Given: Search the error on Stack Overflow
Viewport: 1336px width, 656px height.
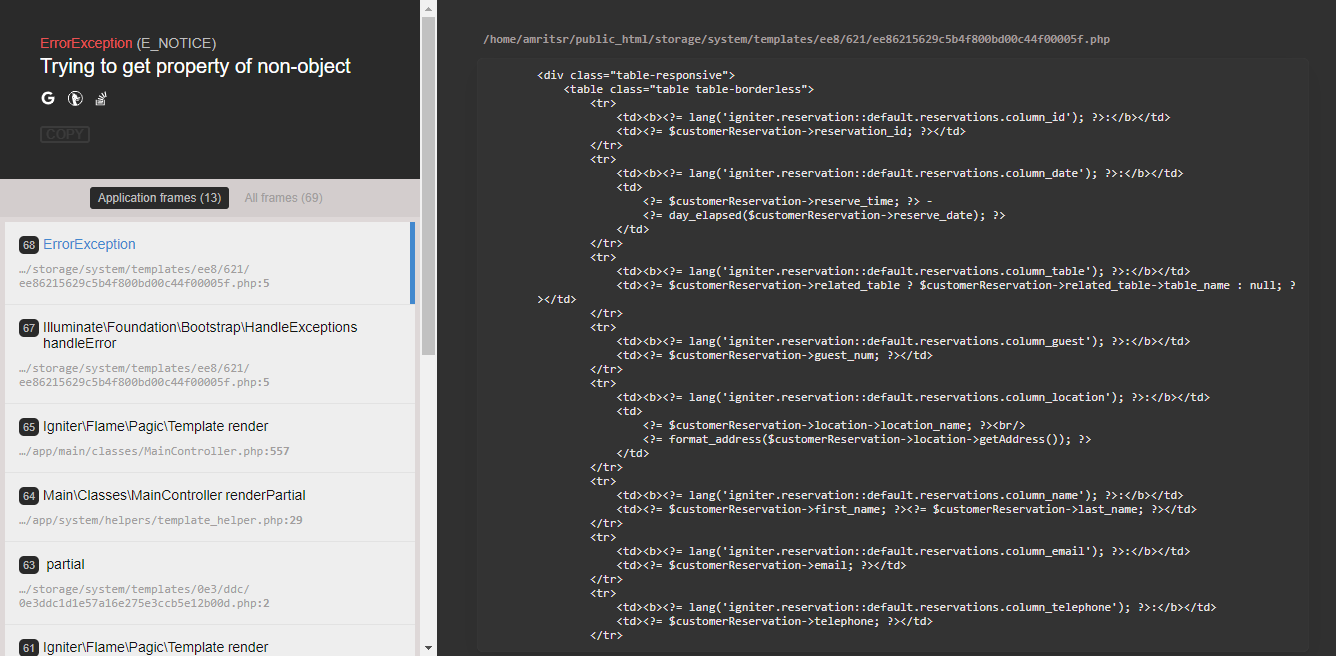Looking at the screenshot, I should (100, 98).
